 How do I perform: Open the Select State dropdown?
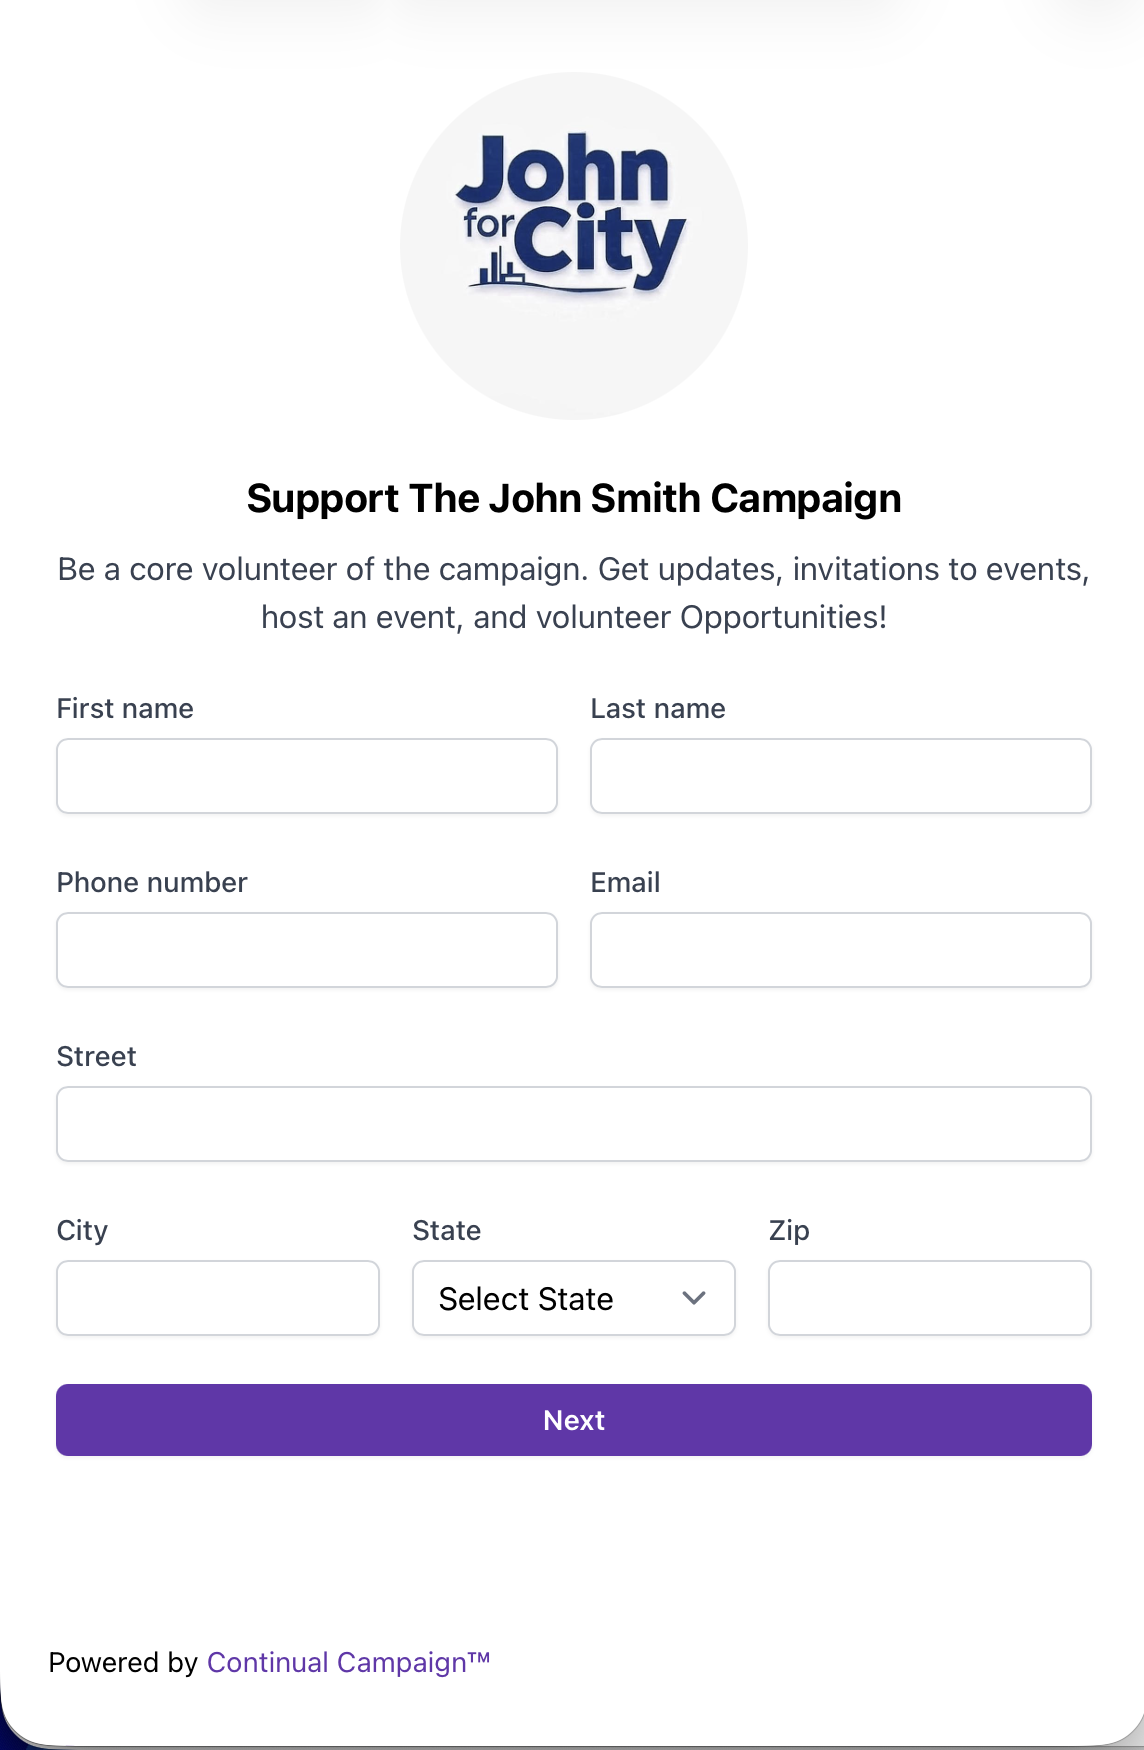tap(573, 1298)
